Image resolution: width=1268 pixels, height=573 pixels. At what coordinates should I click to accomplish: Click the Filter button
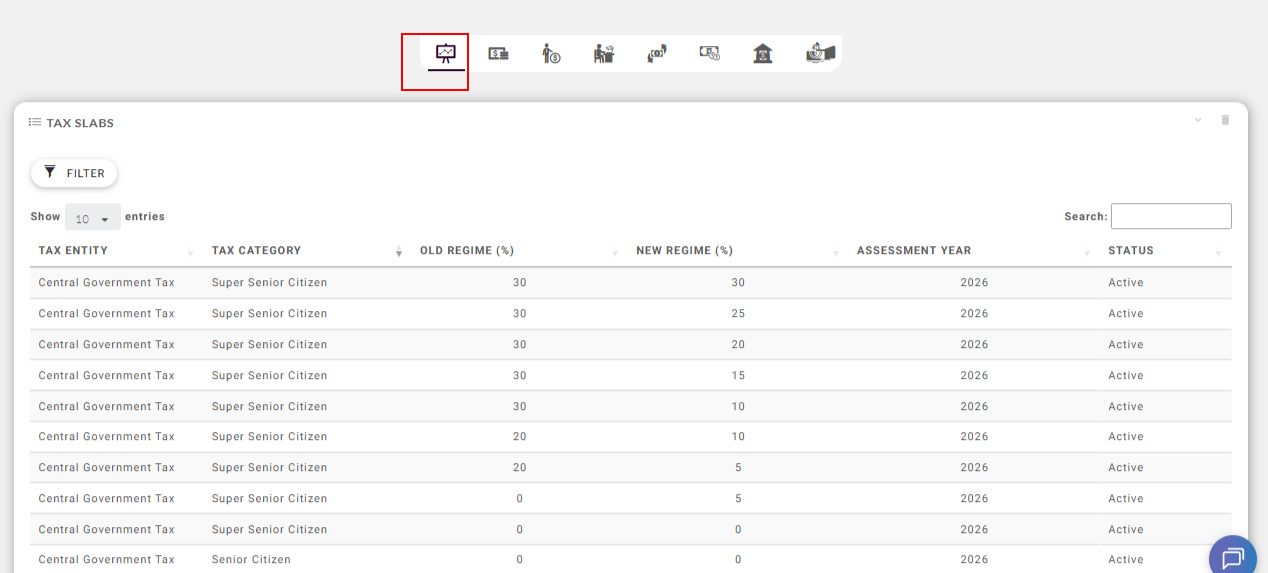point(75,173)
